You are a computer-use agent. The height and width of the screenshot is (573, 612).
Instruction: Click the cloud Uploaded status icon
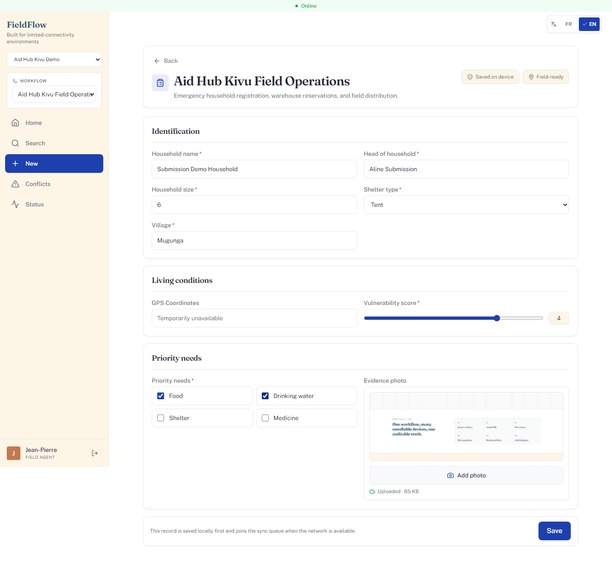point(372,491)
